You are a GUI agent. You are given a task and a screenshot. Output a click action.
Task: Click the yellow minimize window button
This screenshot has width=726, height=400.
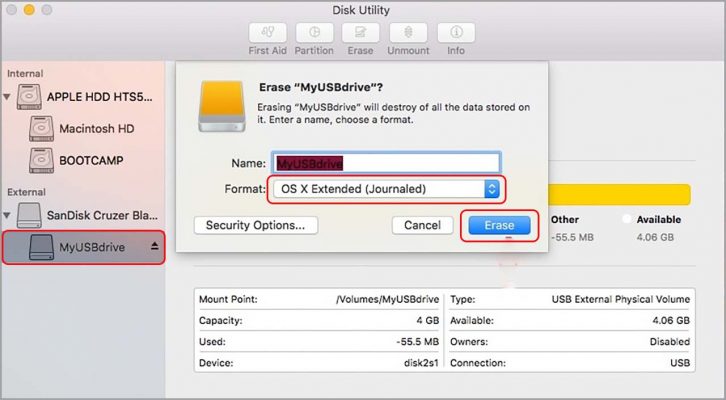pyautogui.click(x=29, y=10)
